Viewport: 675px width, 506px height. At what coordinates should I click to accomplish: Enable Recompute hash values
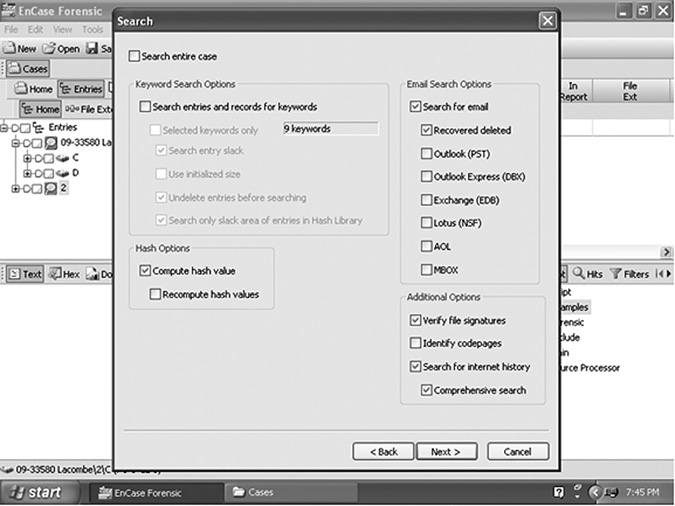pyautogui.click(x=155, y=294)
